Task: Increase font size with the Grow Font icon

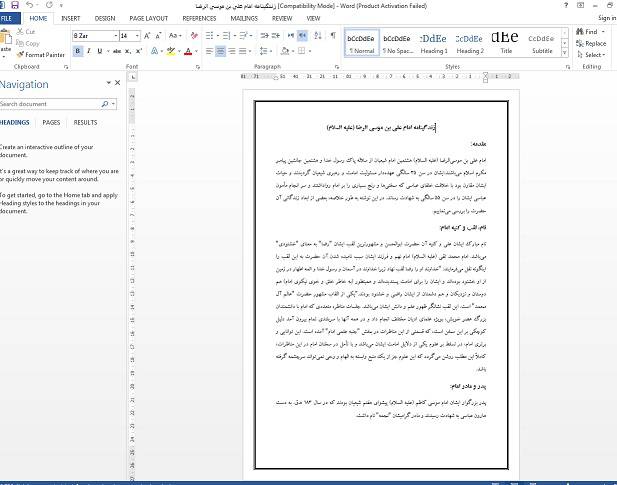Action: click(147, 36)
